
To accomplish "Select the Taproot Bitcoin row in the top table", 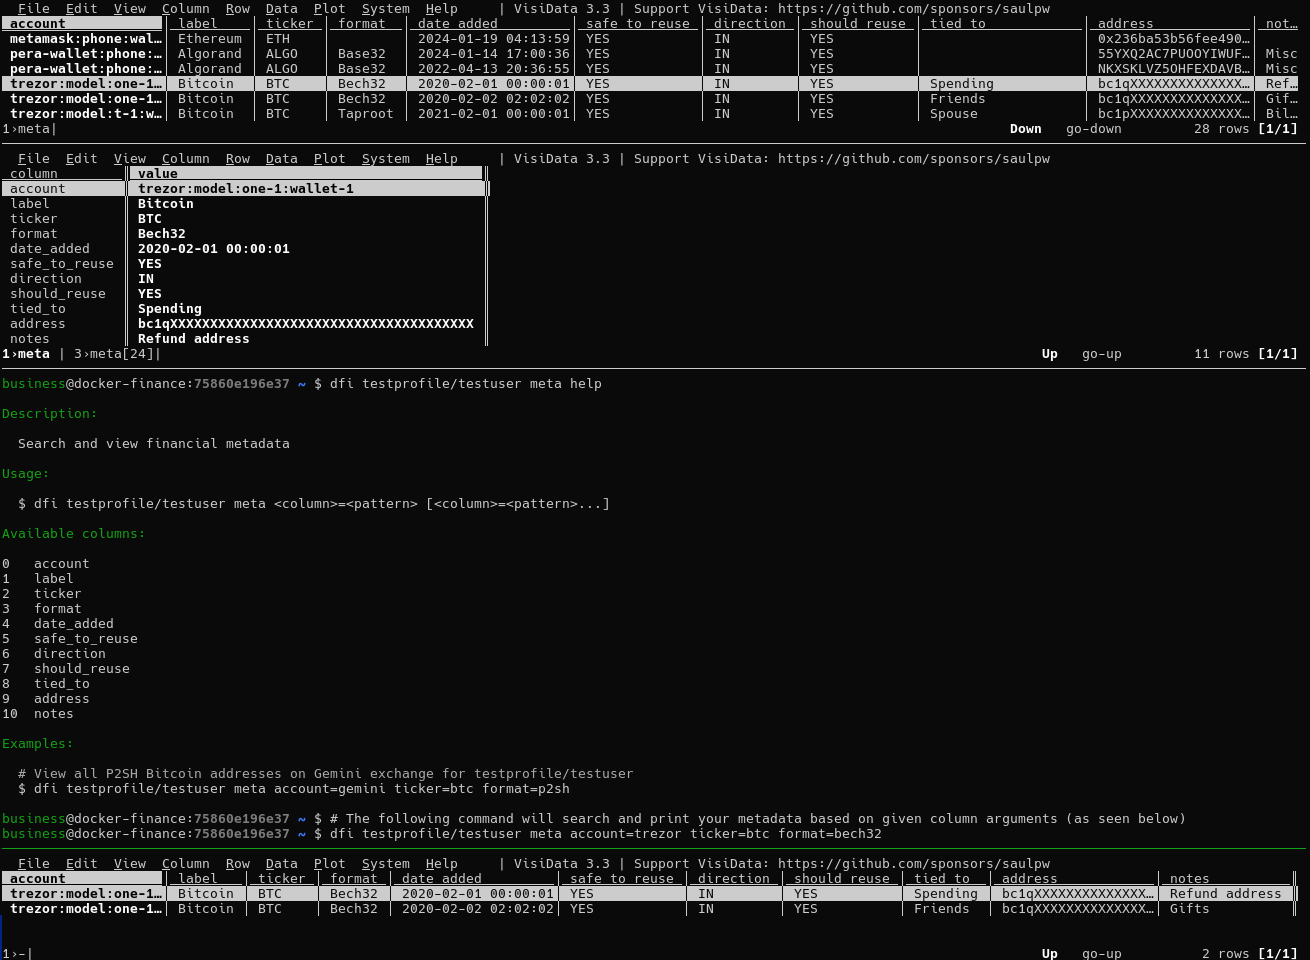I will (x=85, y=113).
